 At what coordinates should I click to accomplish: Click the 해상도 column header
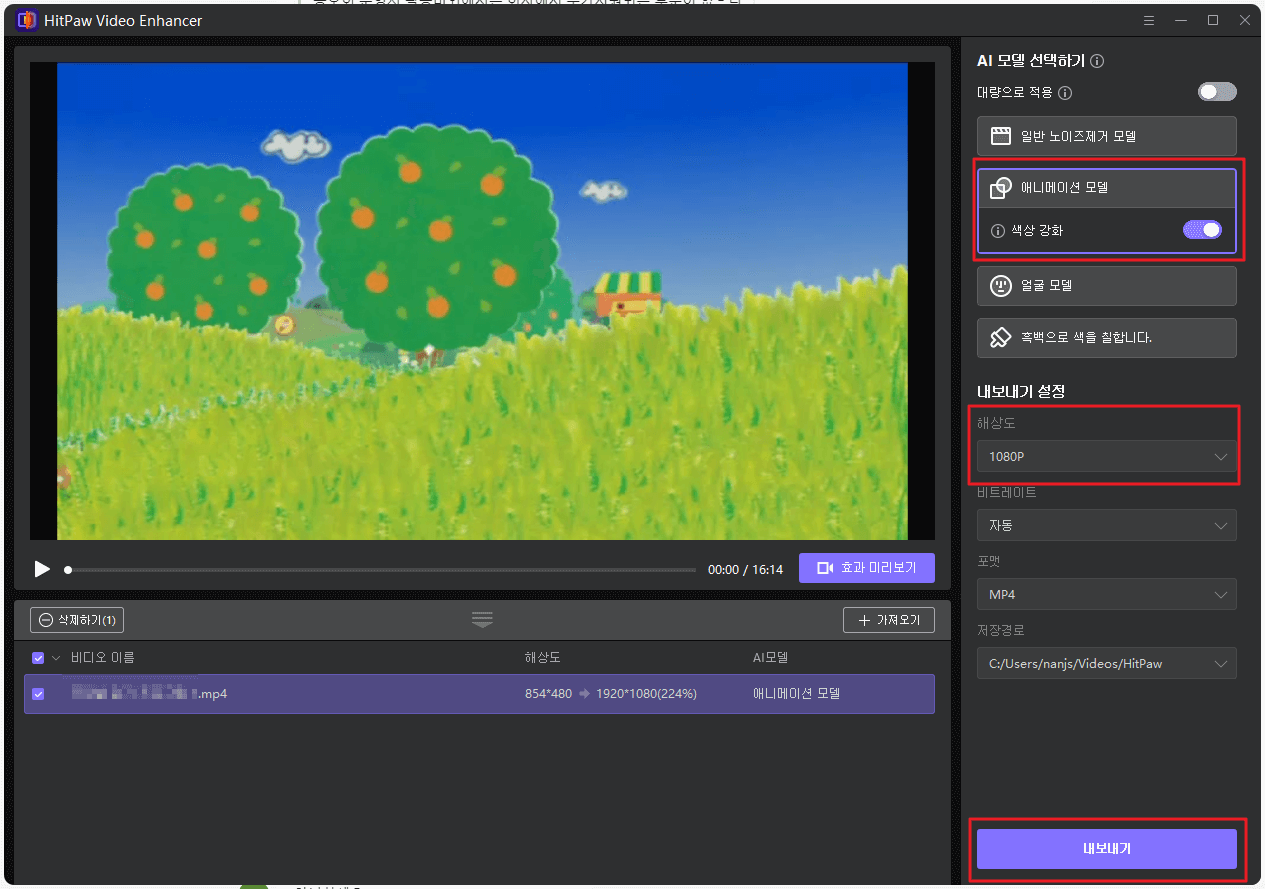(x=541, y=658)
